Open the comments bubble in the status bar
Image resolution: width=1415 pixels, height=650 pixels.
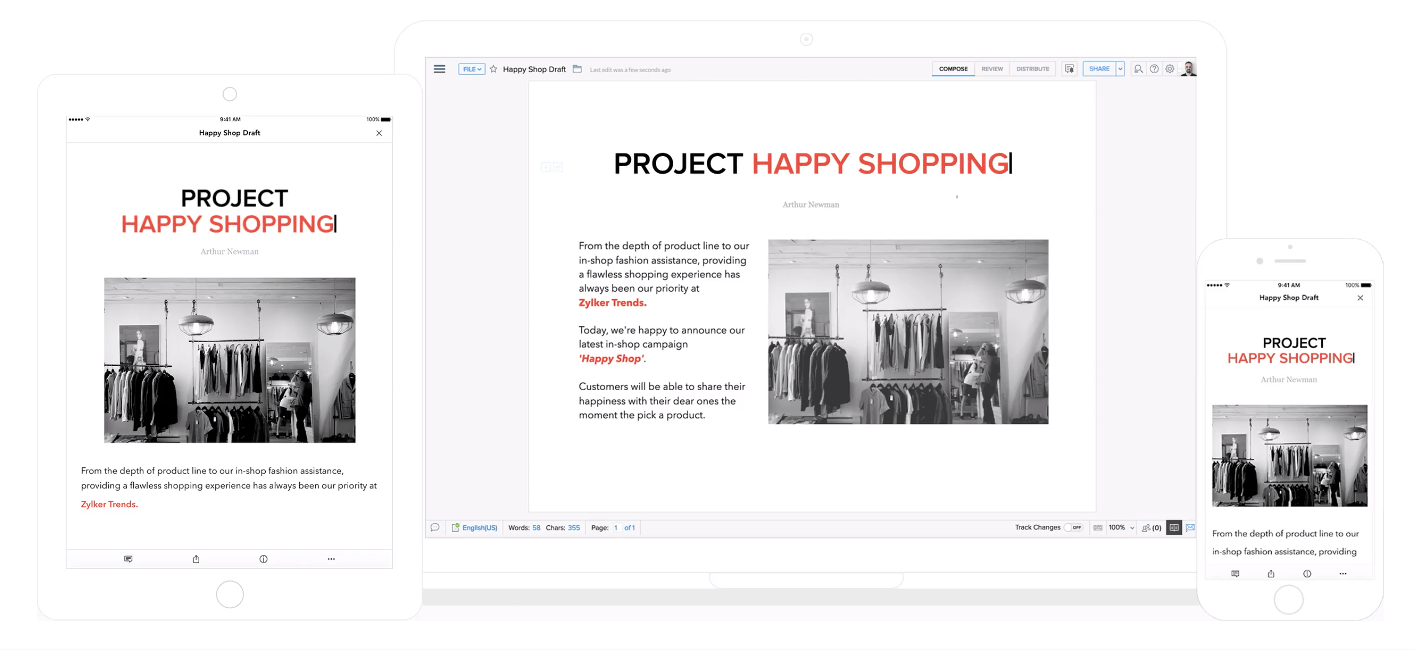(x=435, y=527)
